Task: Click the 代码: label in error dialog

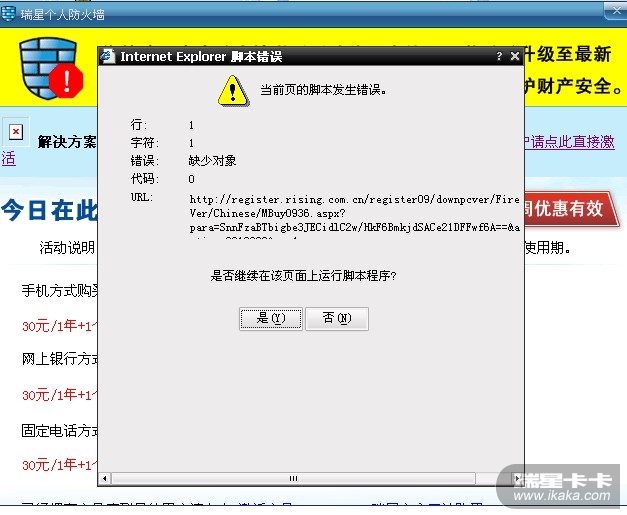Action: pyautogui.click(x=144, y=178)
